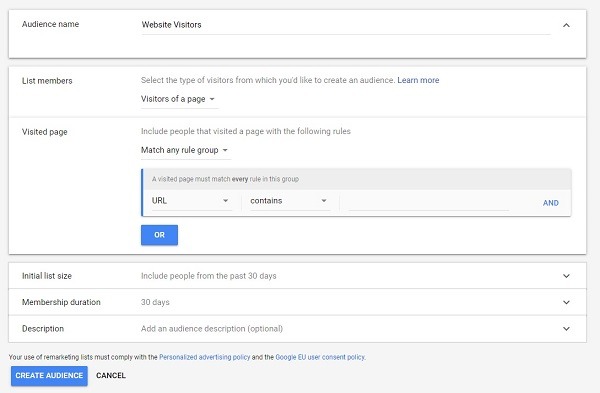Image resolution: width=600 pixels, height=393 pixels.
Task: Click the AND rule link
Action: (551, 203)
